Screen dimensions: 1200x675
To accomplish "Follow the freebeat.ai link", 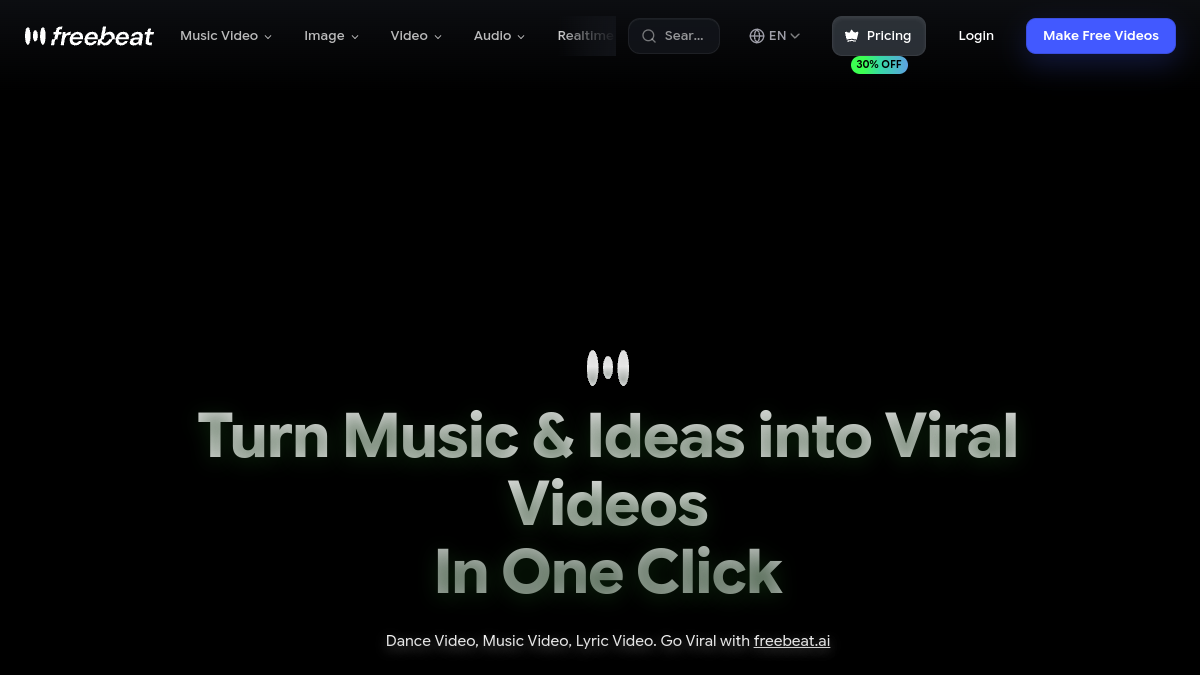I will (x=792, y=641).
